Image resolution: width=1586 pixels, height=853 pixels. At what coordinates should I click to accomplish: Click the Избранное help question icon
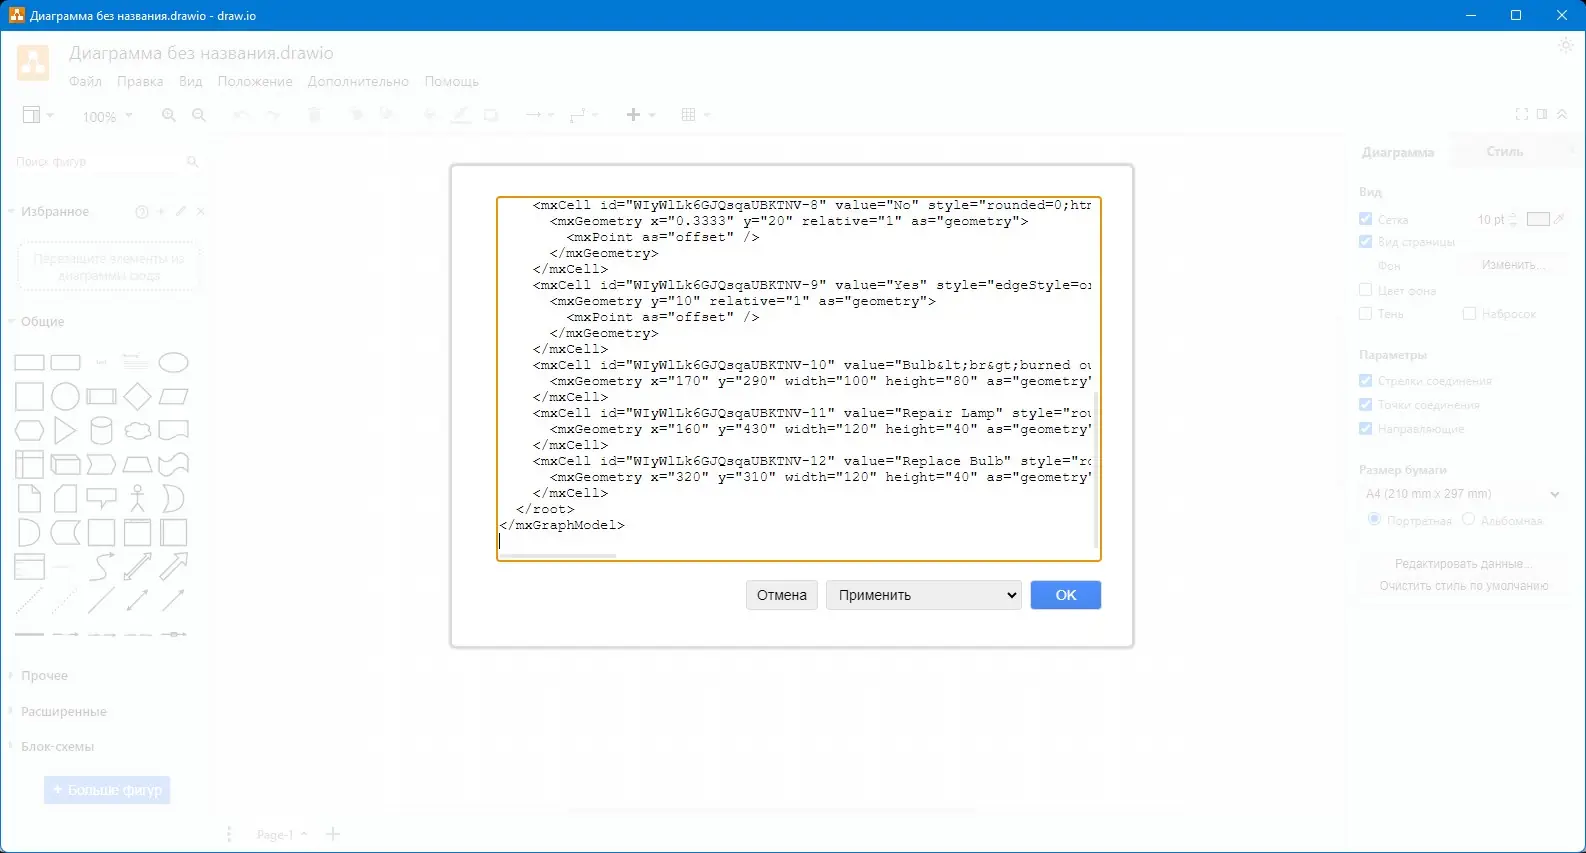click(142, 212)
